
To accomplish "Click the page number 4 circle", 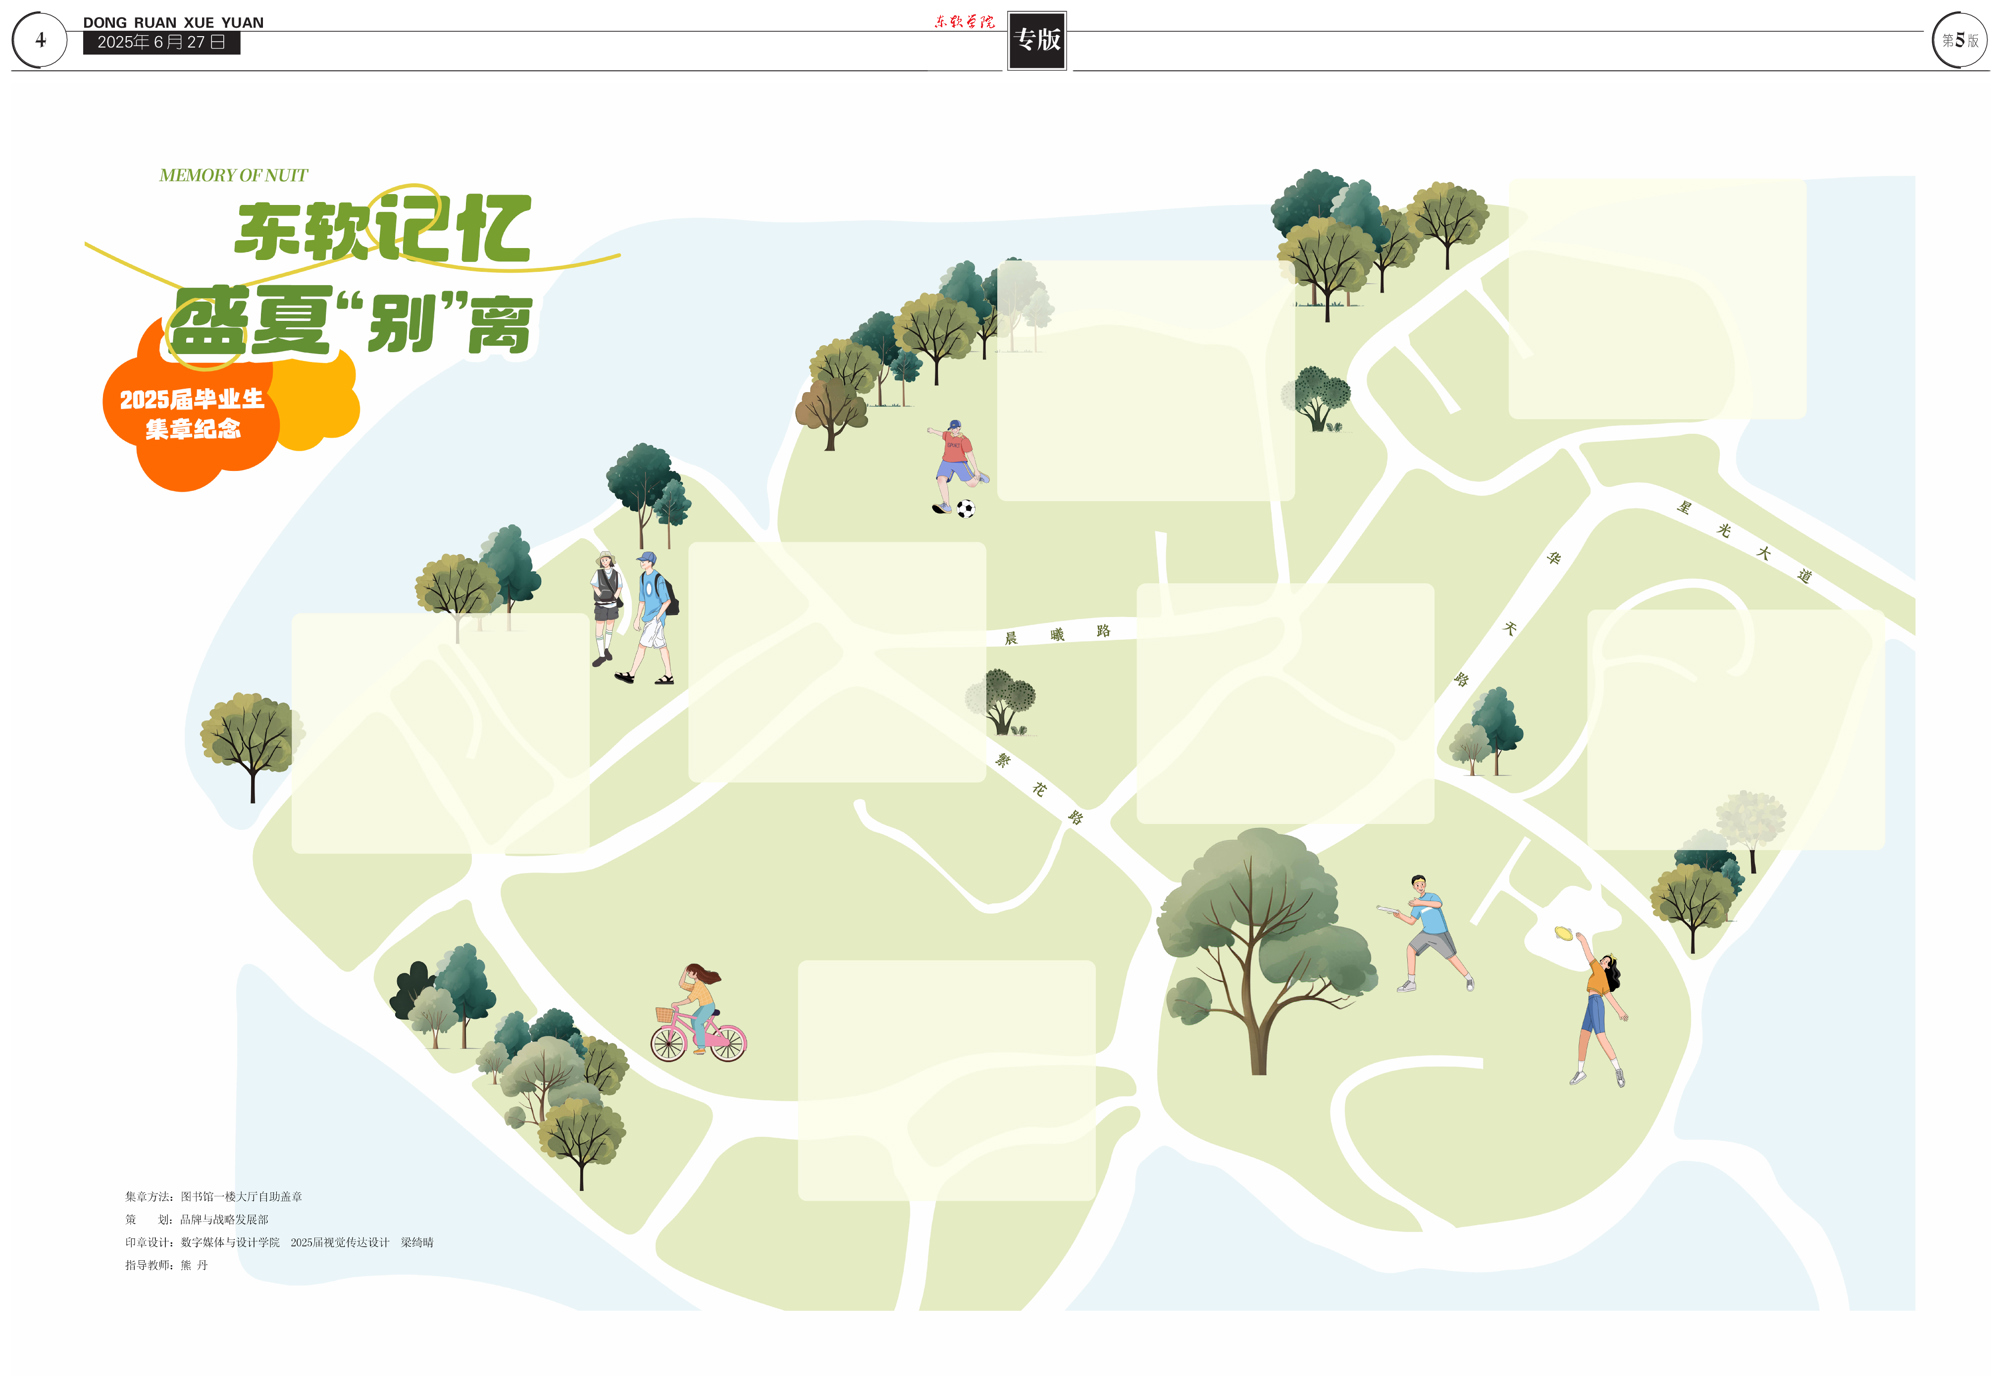I will tap(40, 40).
